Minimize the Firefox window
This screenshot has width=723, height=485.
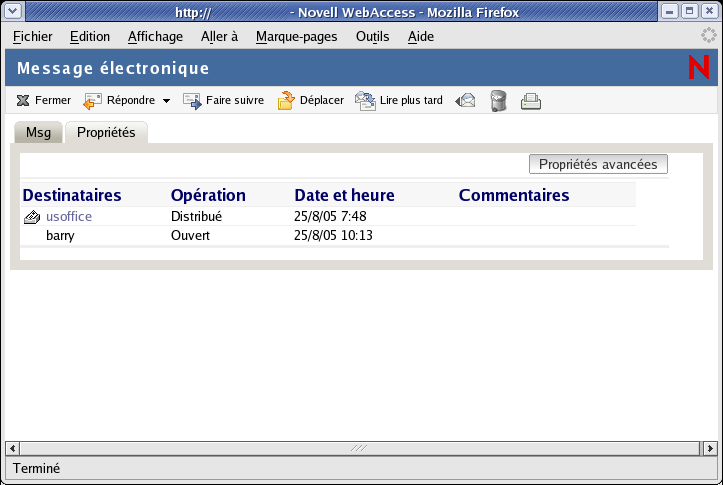point(670,11)
